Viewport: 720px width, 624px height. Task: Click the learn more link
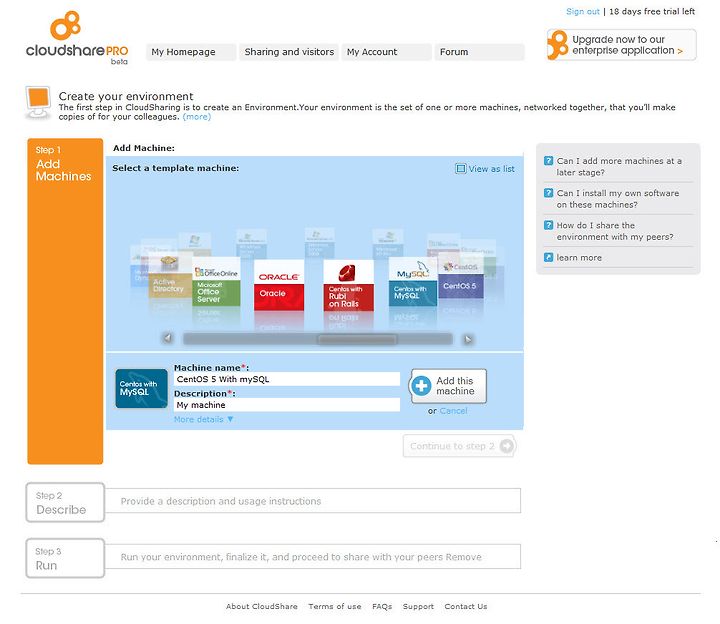click(579, 258)
